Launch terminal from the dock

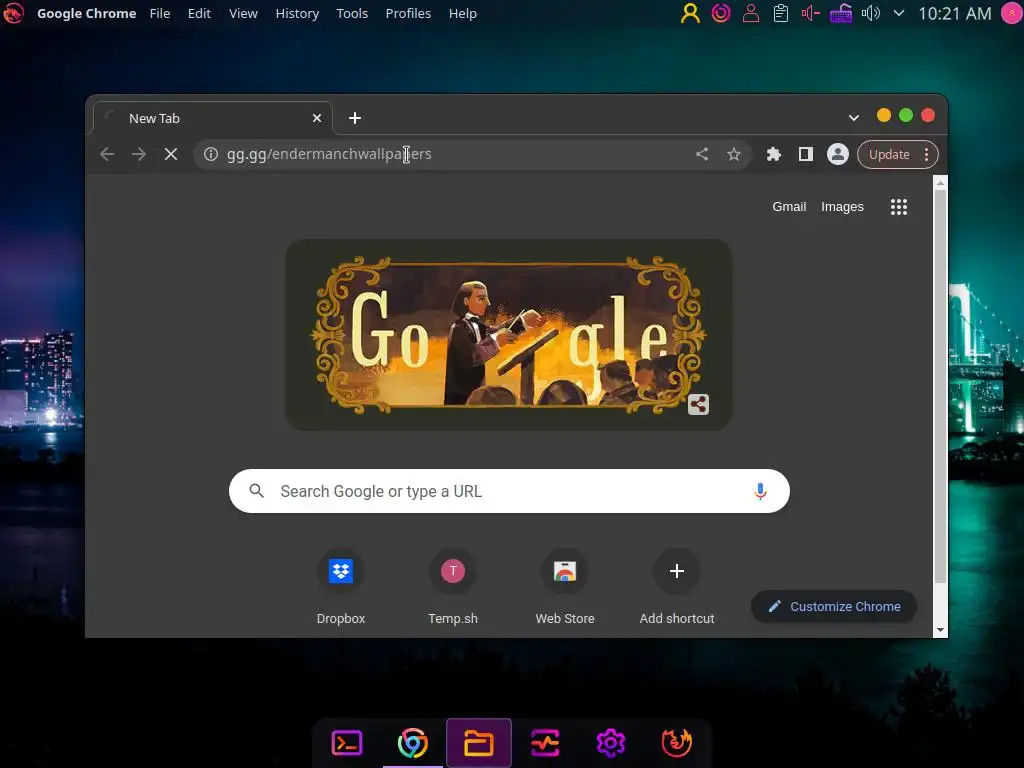click(347, 743)
